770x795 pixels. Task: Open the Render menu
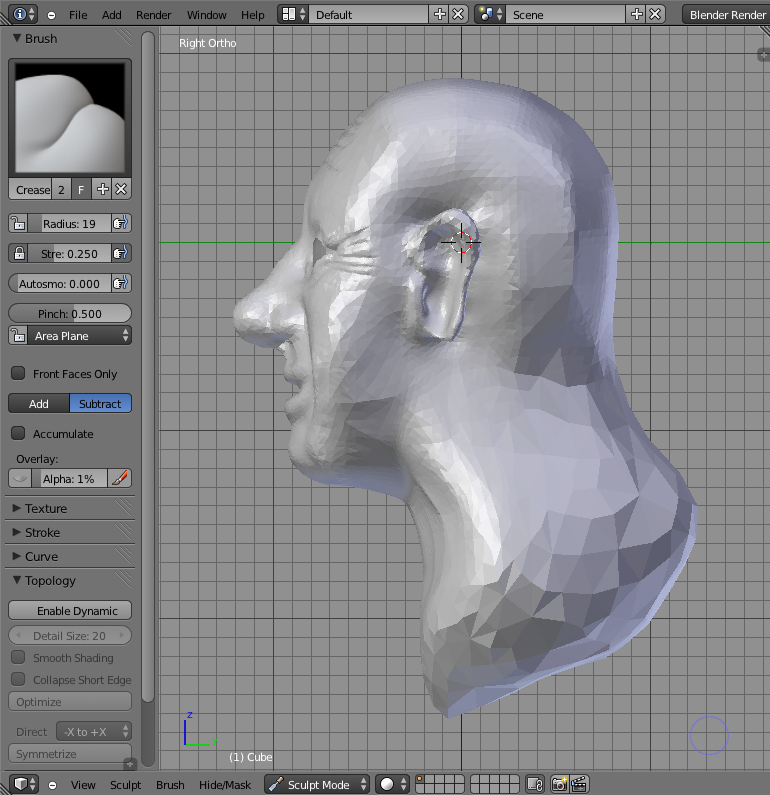click(153, 15)
